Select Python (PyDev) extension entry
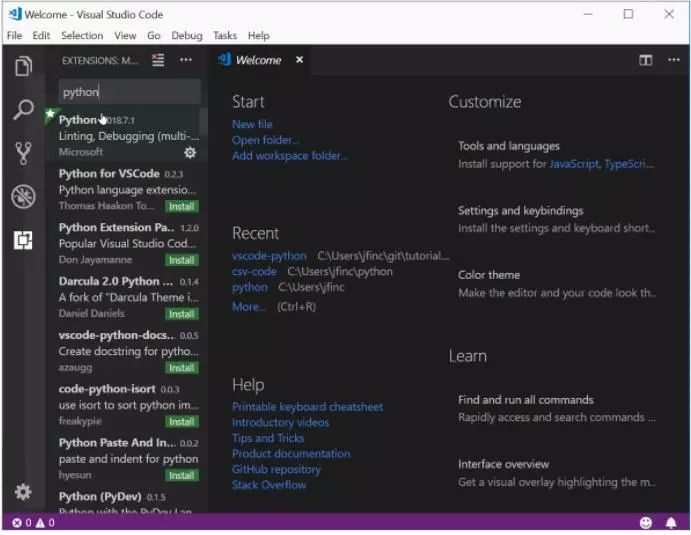This screenshot has width=691, height=535. 126,501
